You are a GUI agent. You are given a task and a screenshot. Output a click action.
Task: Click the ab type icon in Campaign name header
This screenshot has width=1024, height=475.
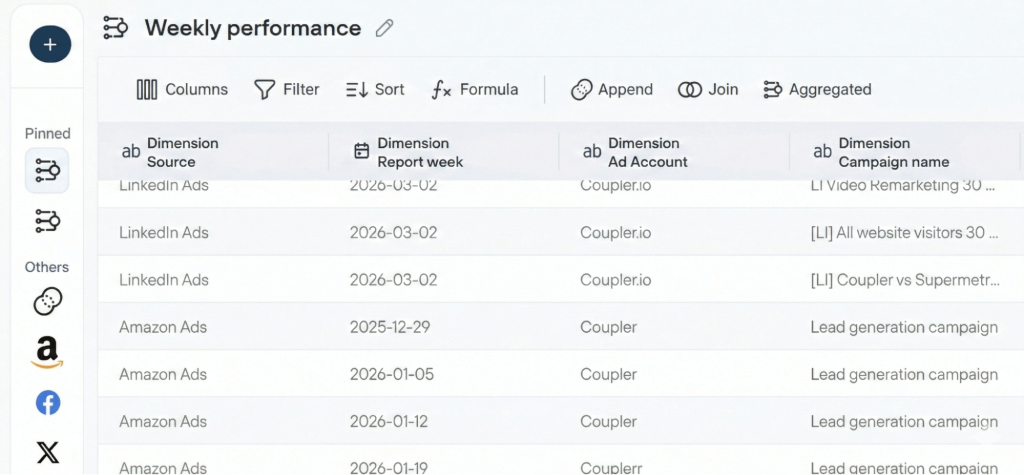tap(822, 152)
